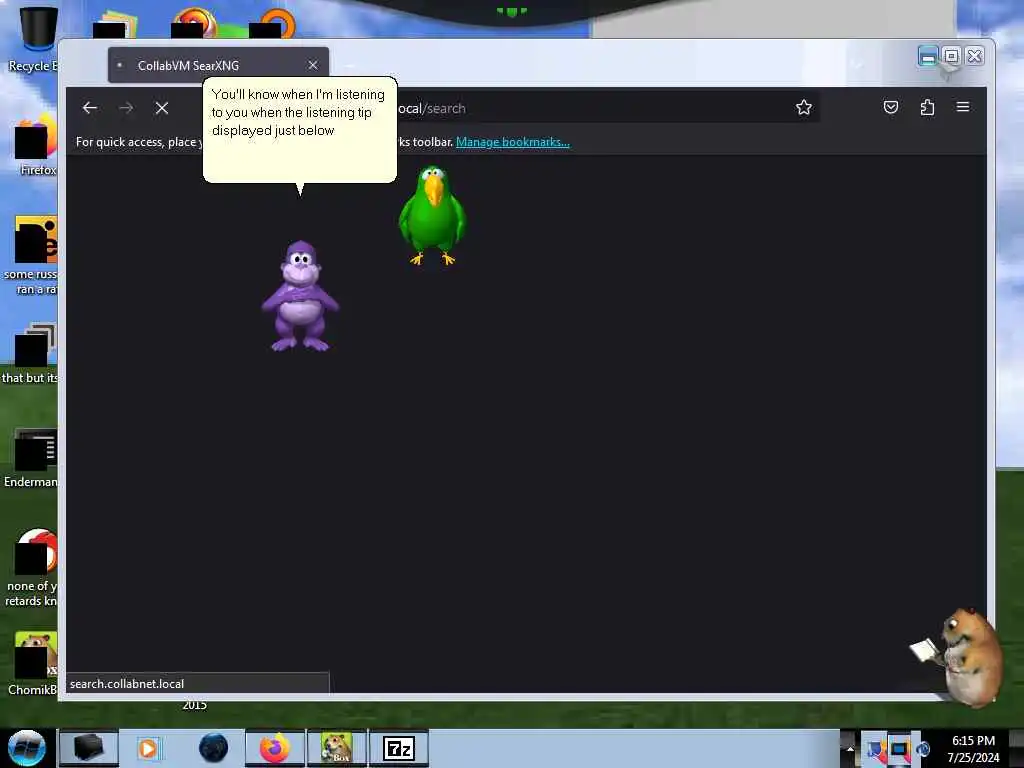Click the tray monitor icon

click(900, 750)
